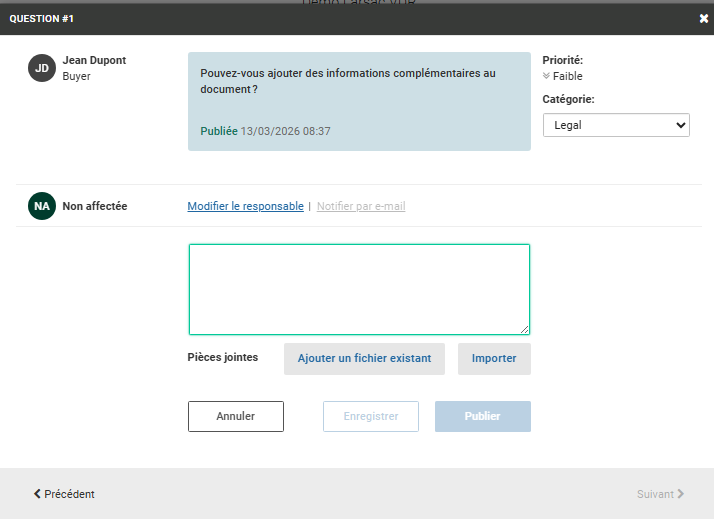The image size is (714, 519).
Task: Click the JD avatar of Jean Dupont
Action: pyautogui.click(x=42, y=68)
